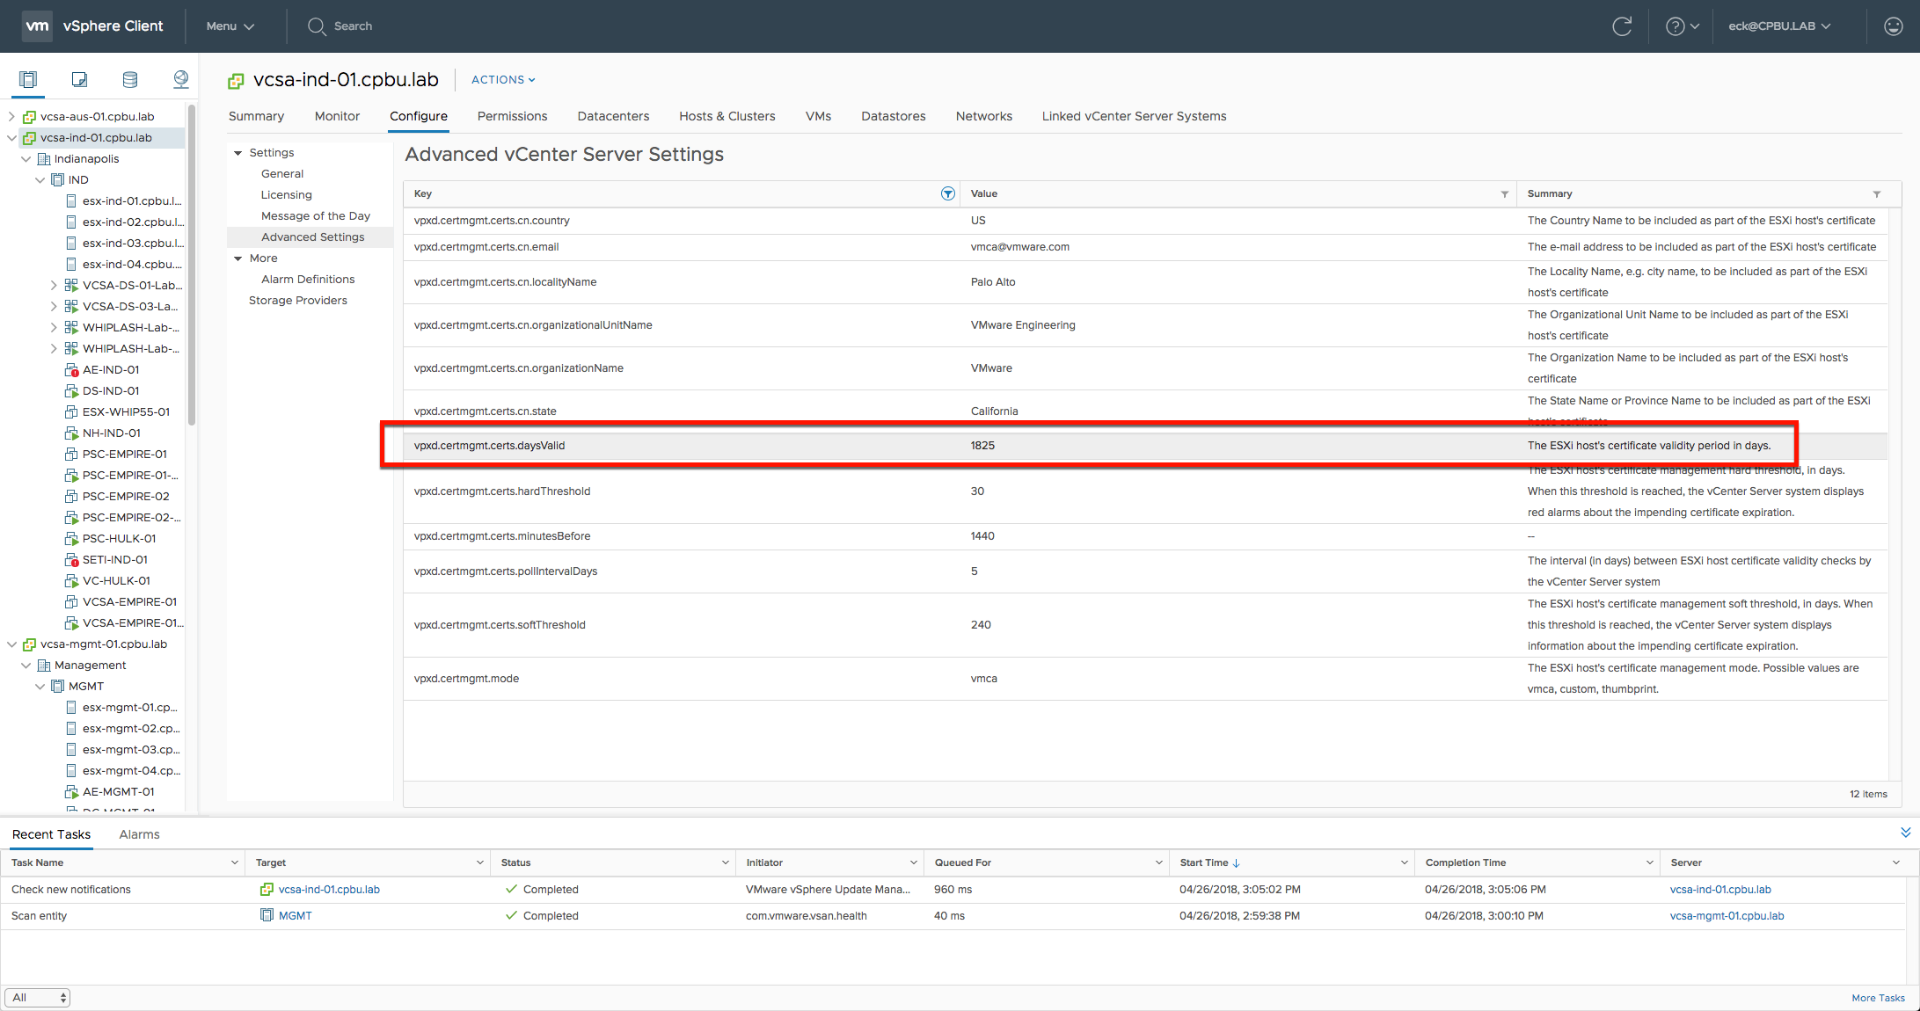Image resolution: width=1920 pixels, height=1011 pixels.
Task: Click in the Search field
Action: [x=353, y=26]
